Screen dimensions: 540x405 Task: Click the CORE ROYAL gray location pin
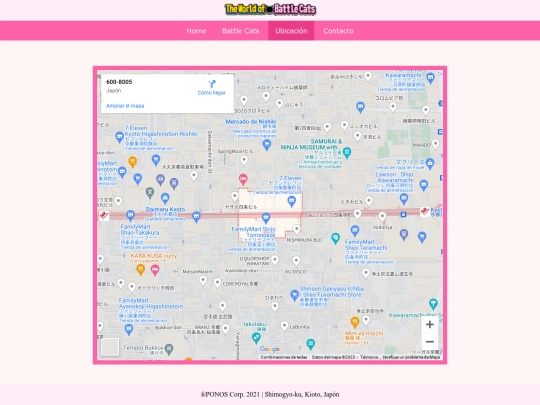(217, 283)
